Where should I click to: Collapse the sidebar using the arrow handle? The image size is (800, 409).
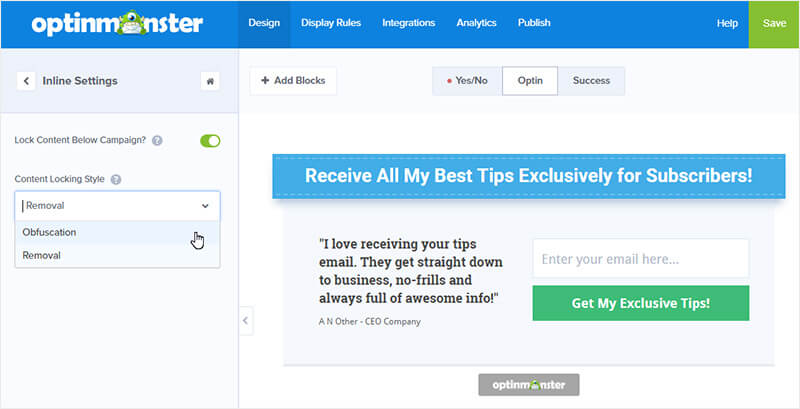(x=245, y=321)
